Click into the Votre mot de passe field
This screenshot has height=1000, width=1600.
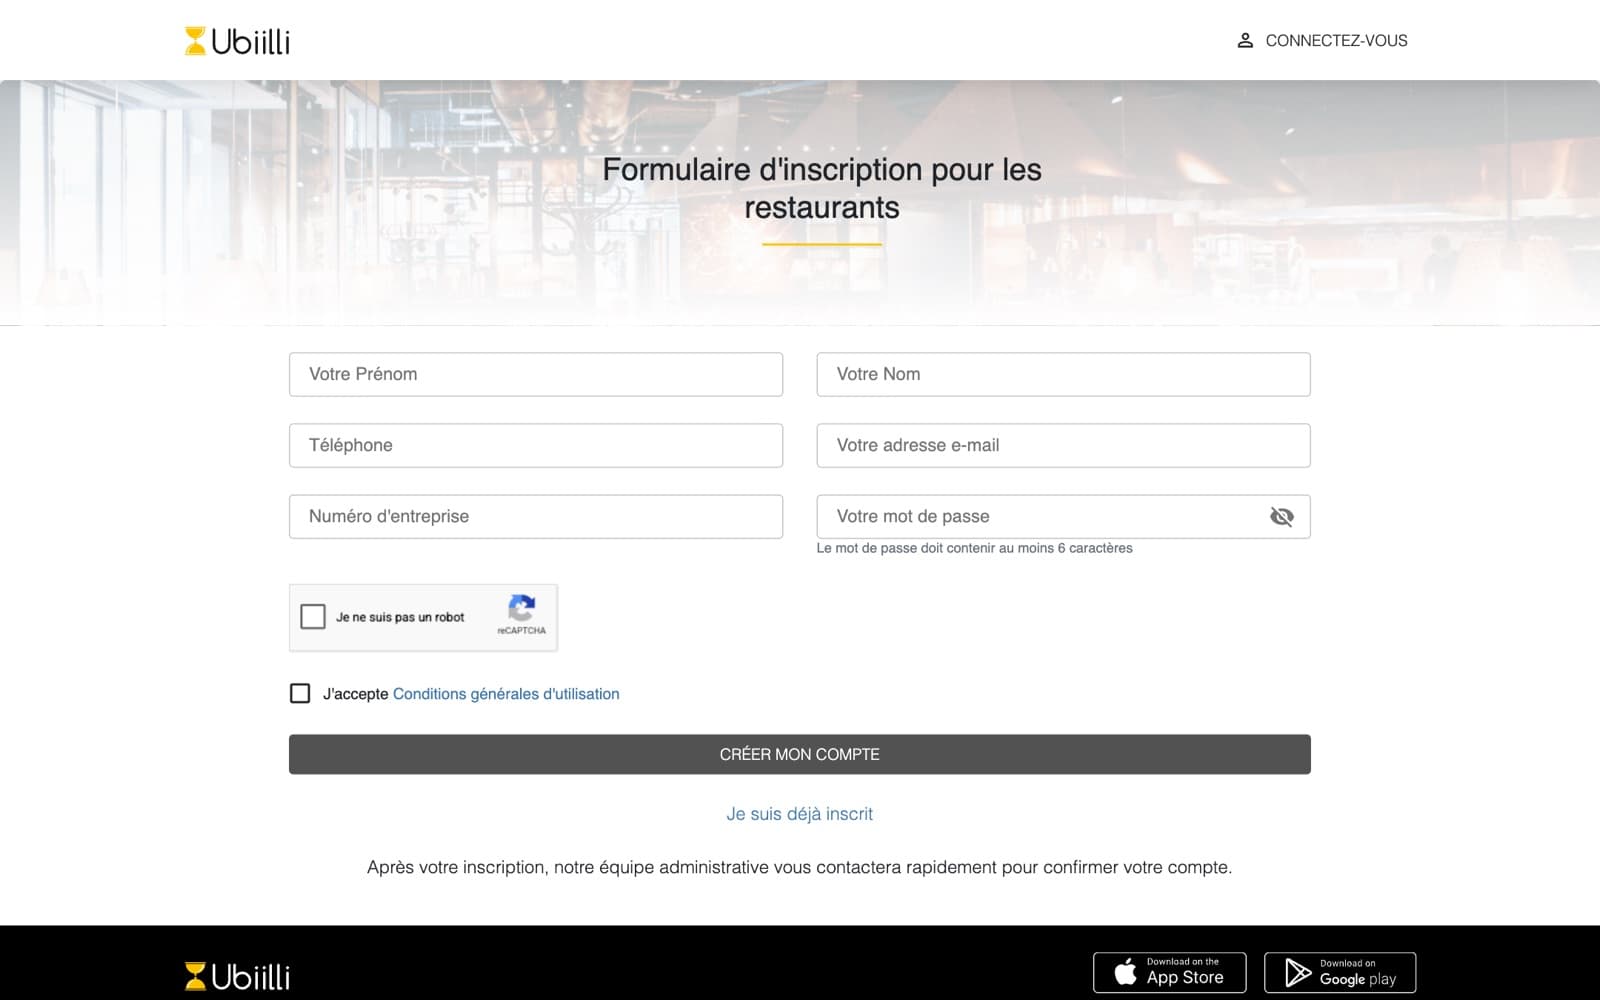tap(1063, 517)
